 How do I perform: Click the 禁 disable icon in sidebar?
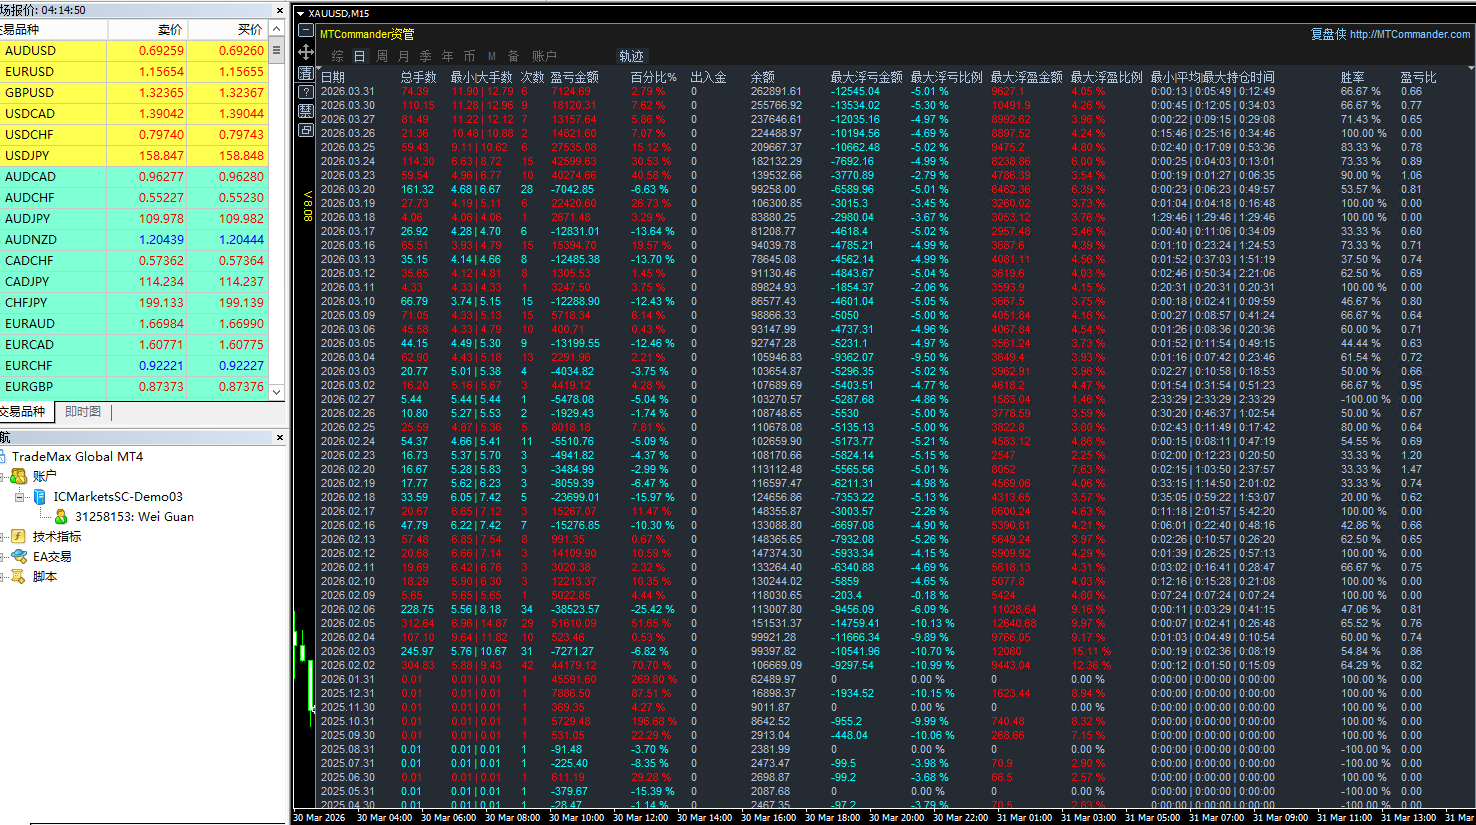tap(306, 111)
